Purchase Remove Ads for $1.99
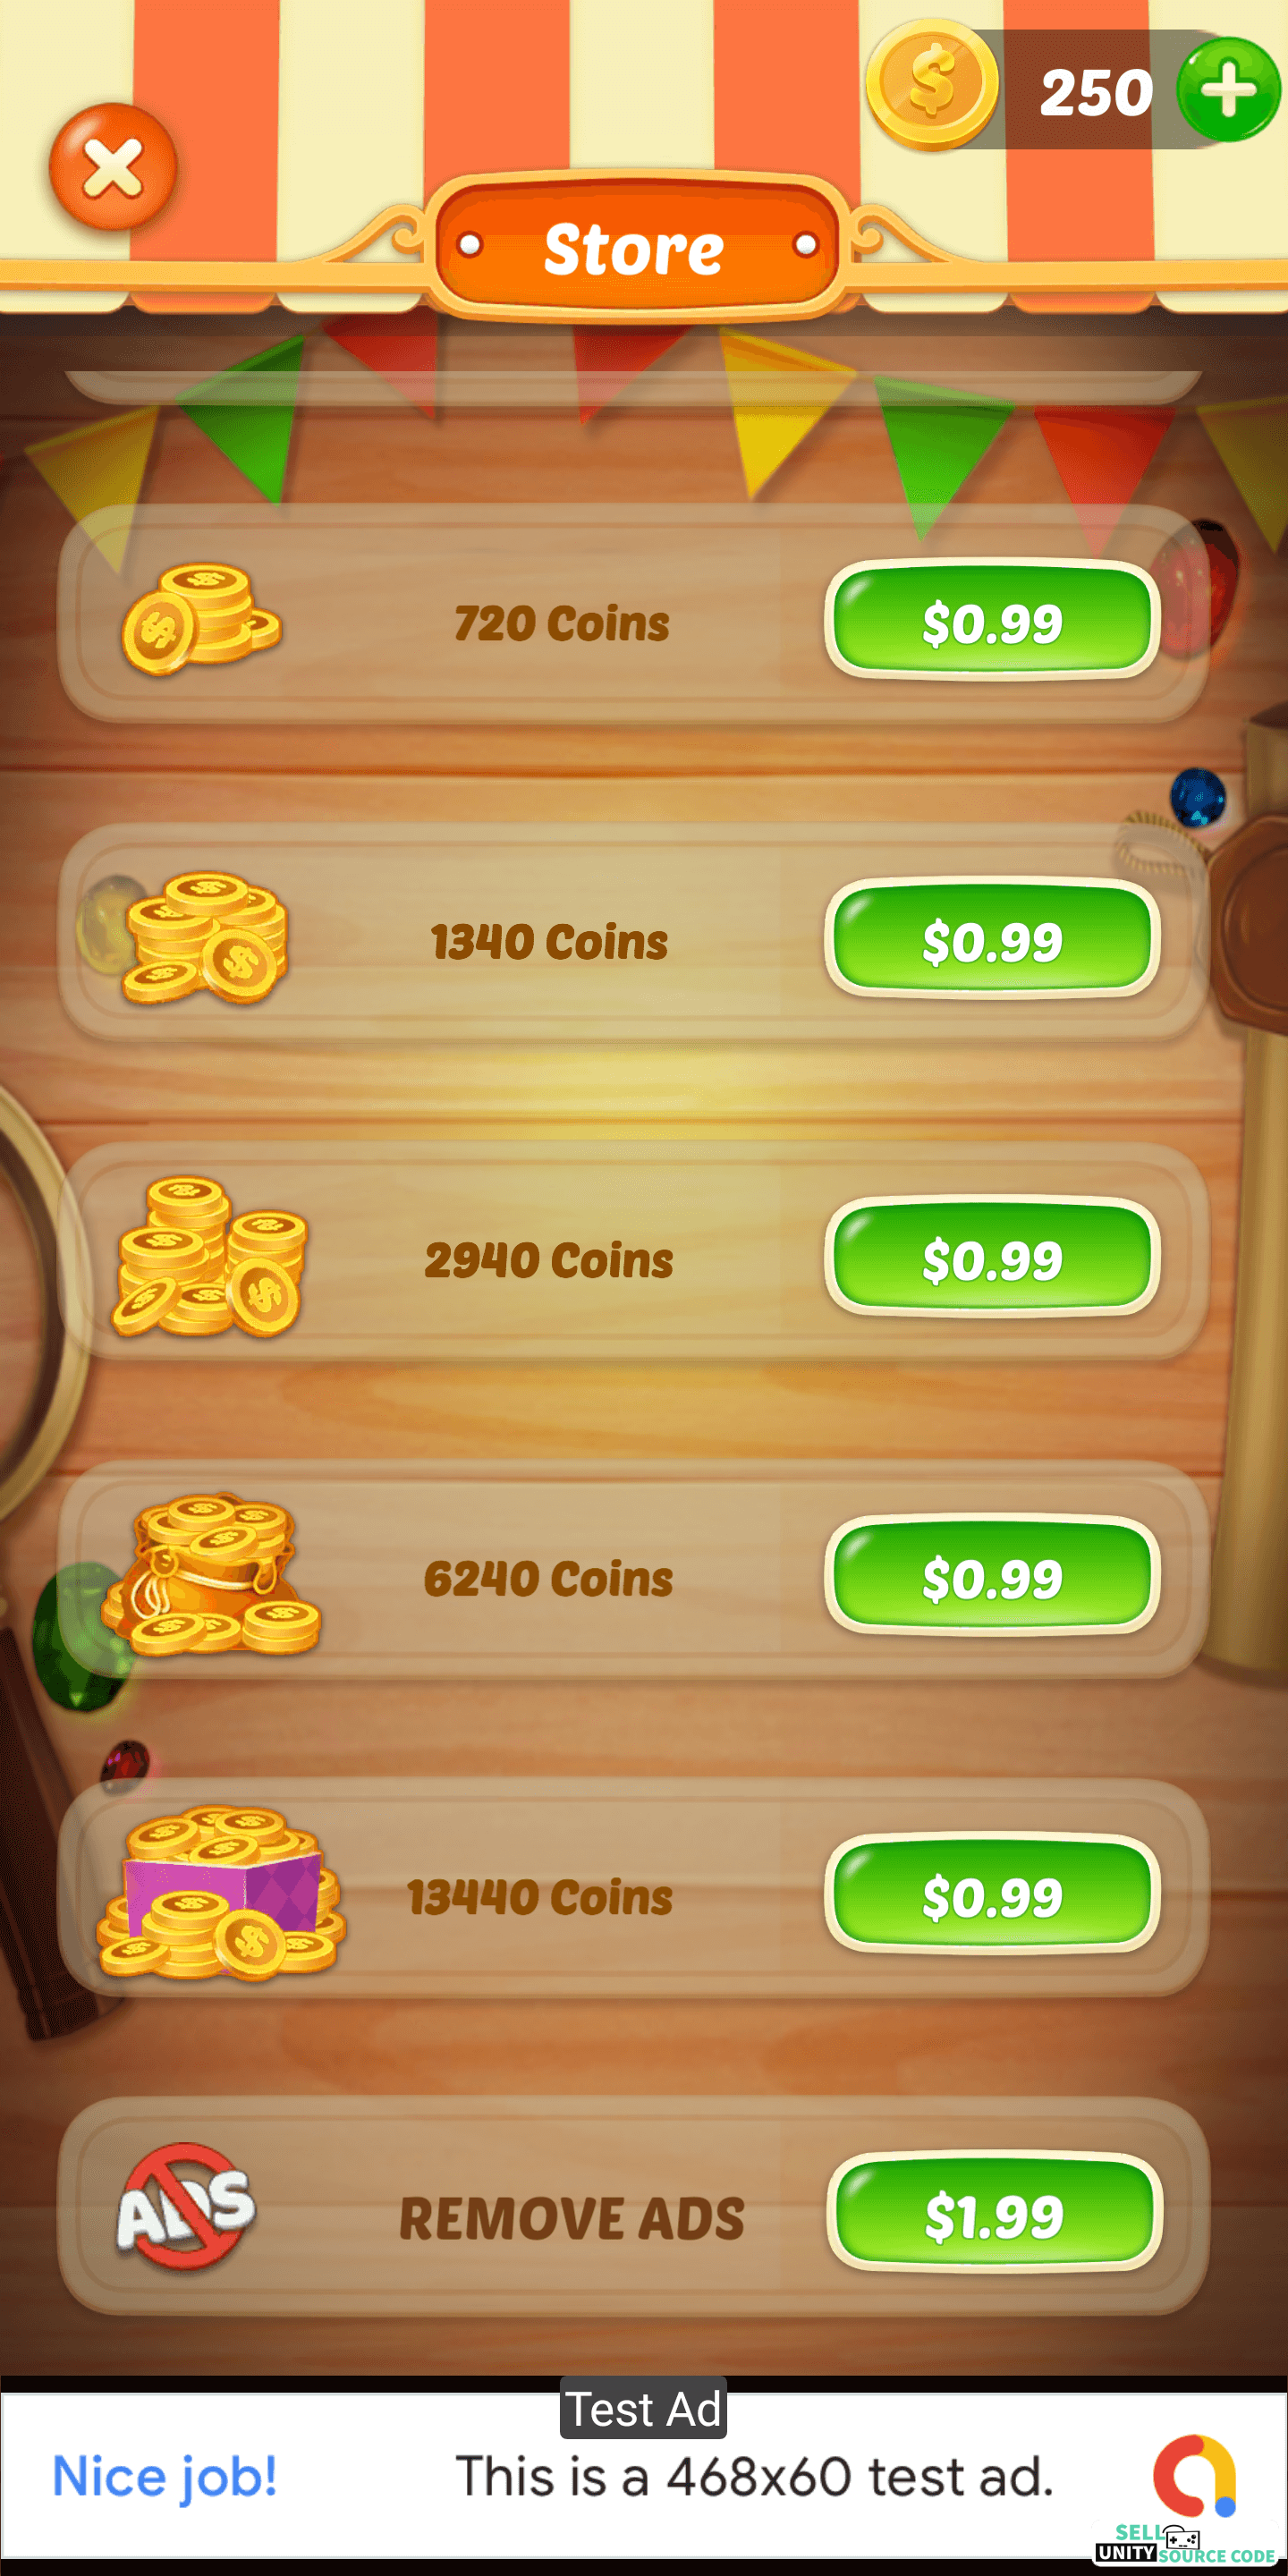 pos(994,2213)
